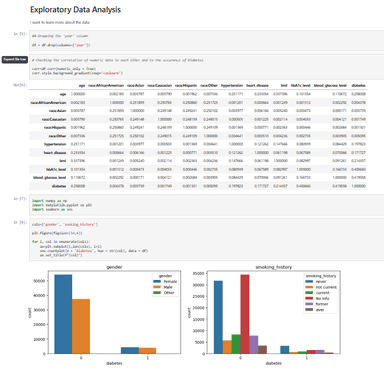384x371 pixels.
Task: Click the blue never bar for diabetes 0
Action: pos(218,317)
